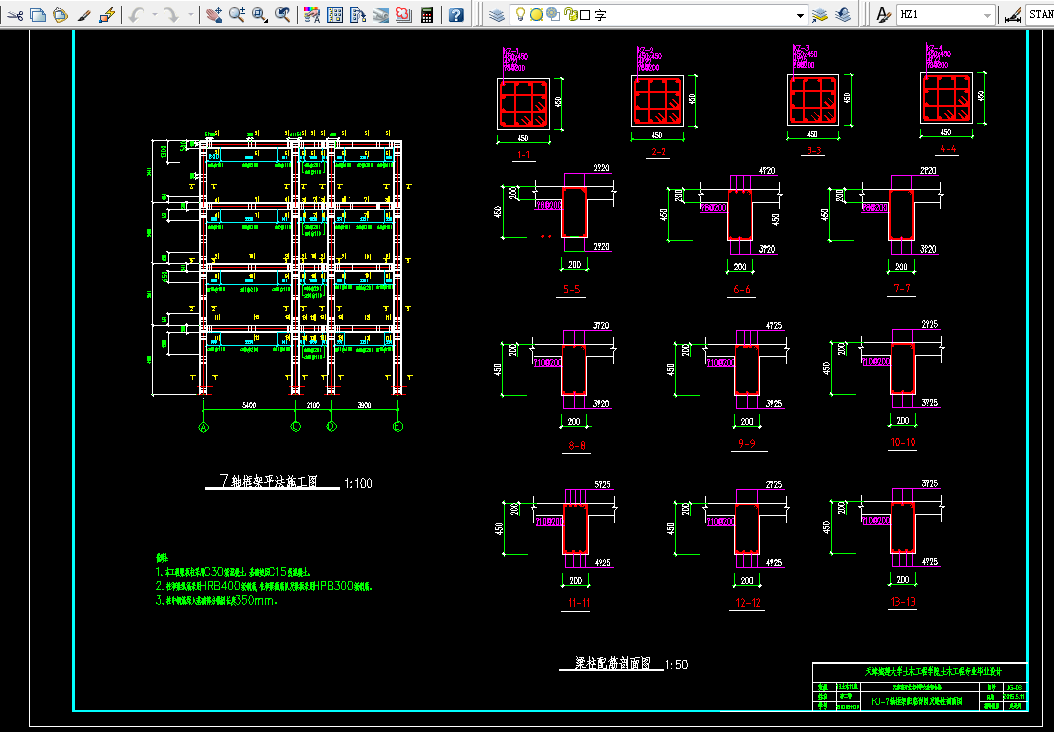This screenshot has height=732, width=1054.
Task: Toggle the layer lock padlock icon
Action: [x=570, y=14]
